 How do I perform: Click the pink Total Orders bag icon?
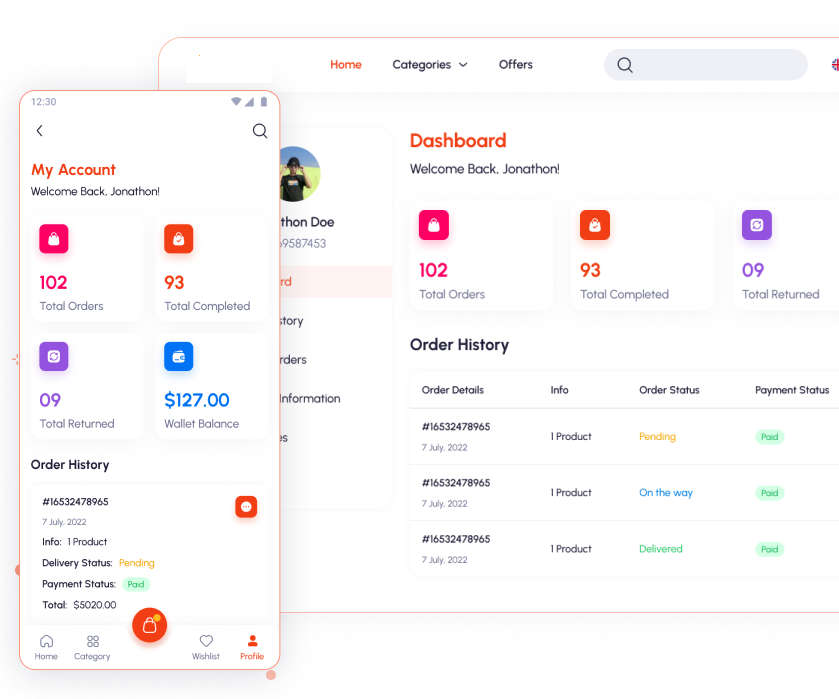[x=53, y=239]
